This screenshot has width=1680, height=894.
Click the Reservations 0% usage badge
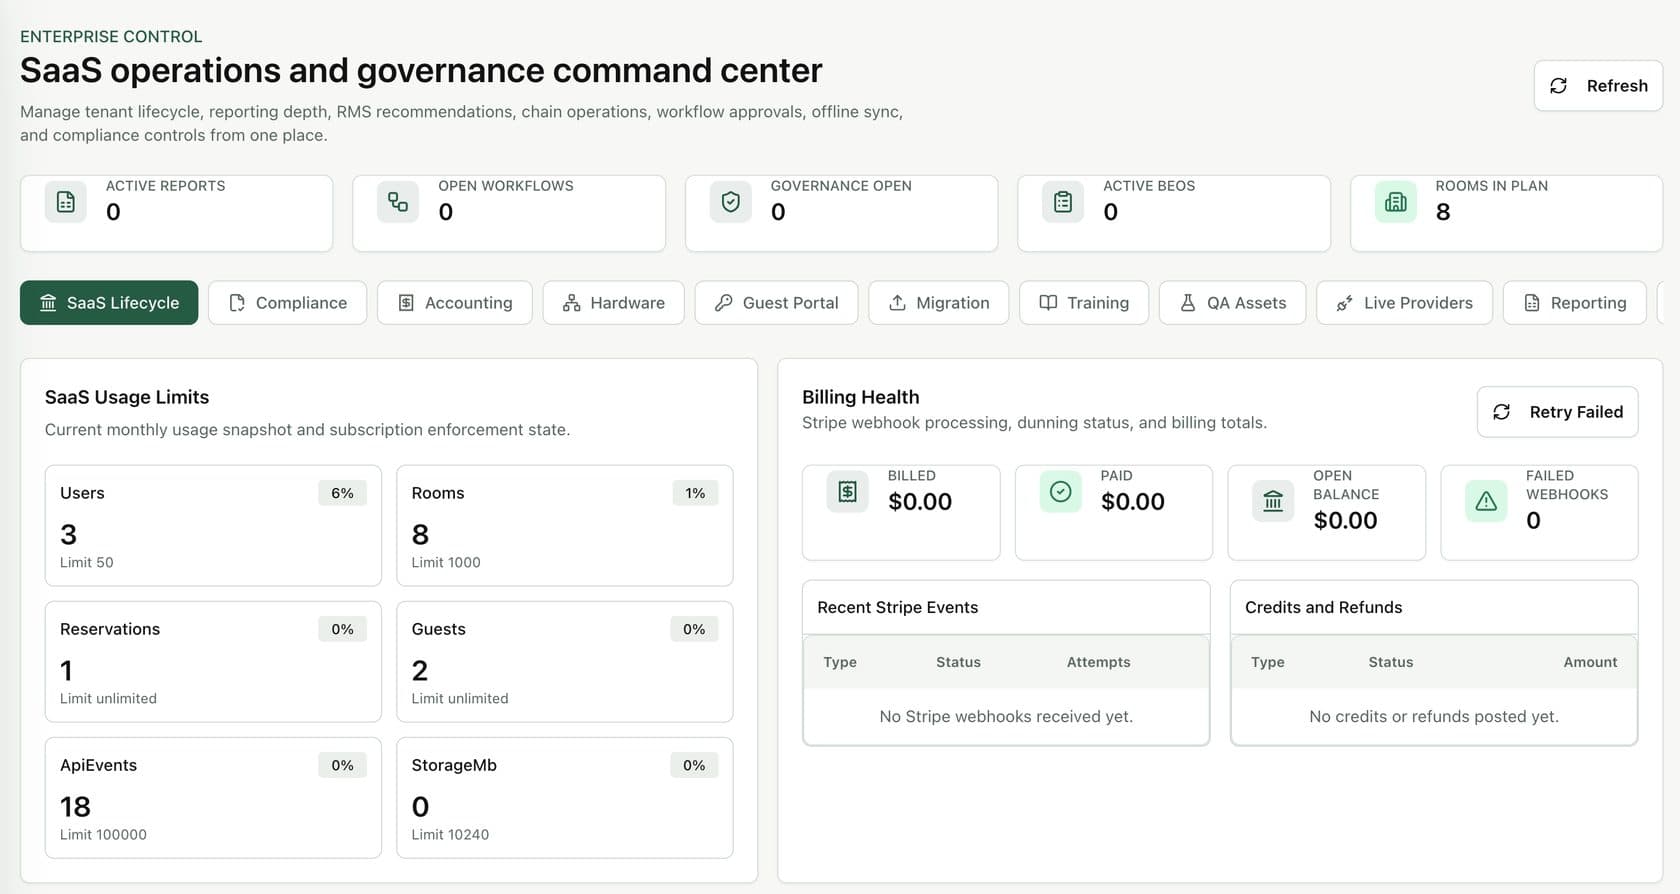pyautogui.click(x=343, y=629)
